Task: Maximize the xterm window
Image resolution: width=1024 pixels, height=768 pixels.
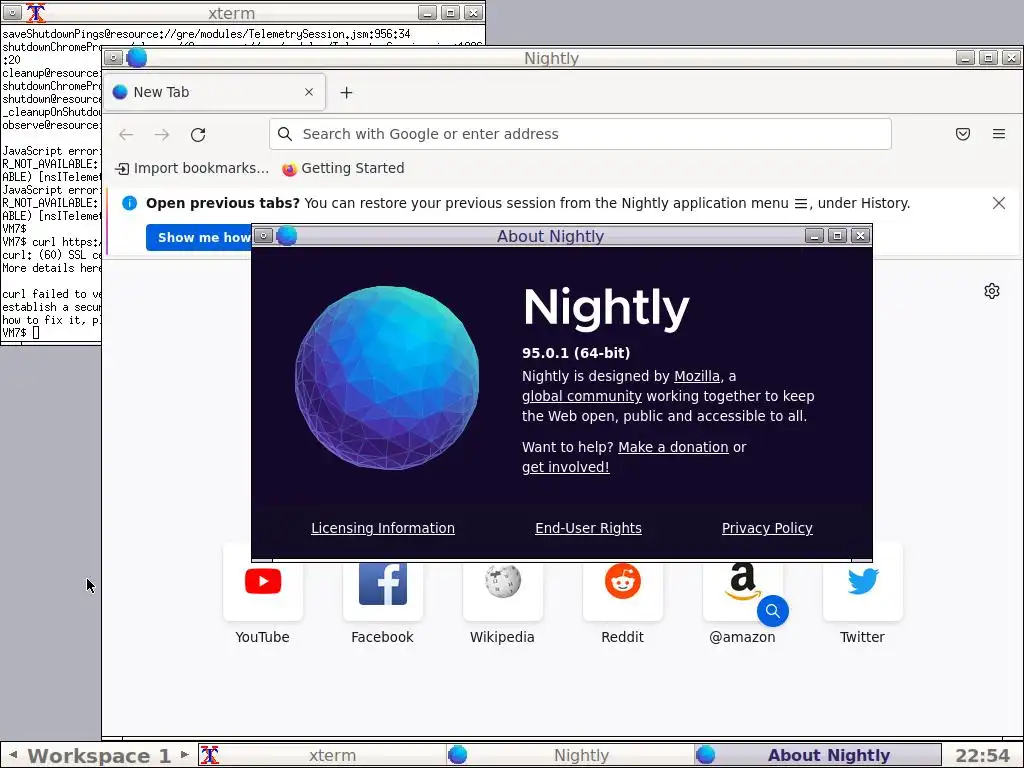Action: (x=450, y=12)
